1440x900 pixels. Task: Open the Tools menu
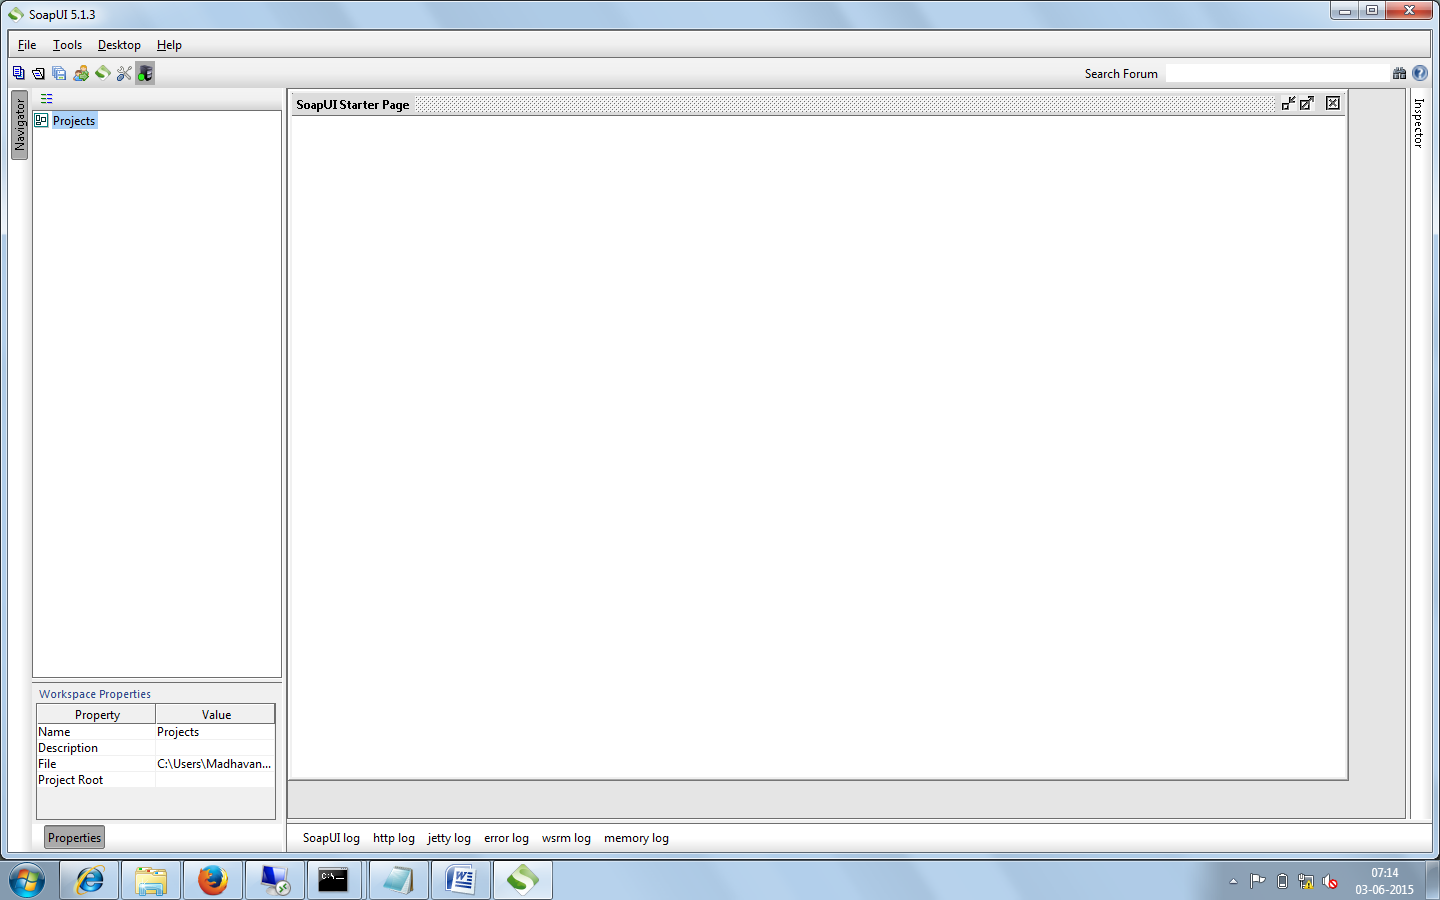(x=67, y=45)
